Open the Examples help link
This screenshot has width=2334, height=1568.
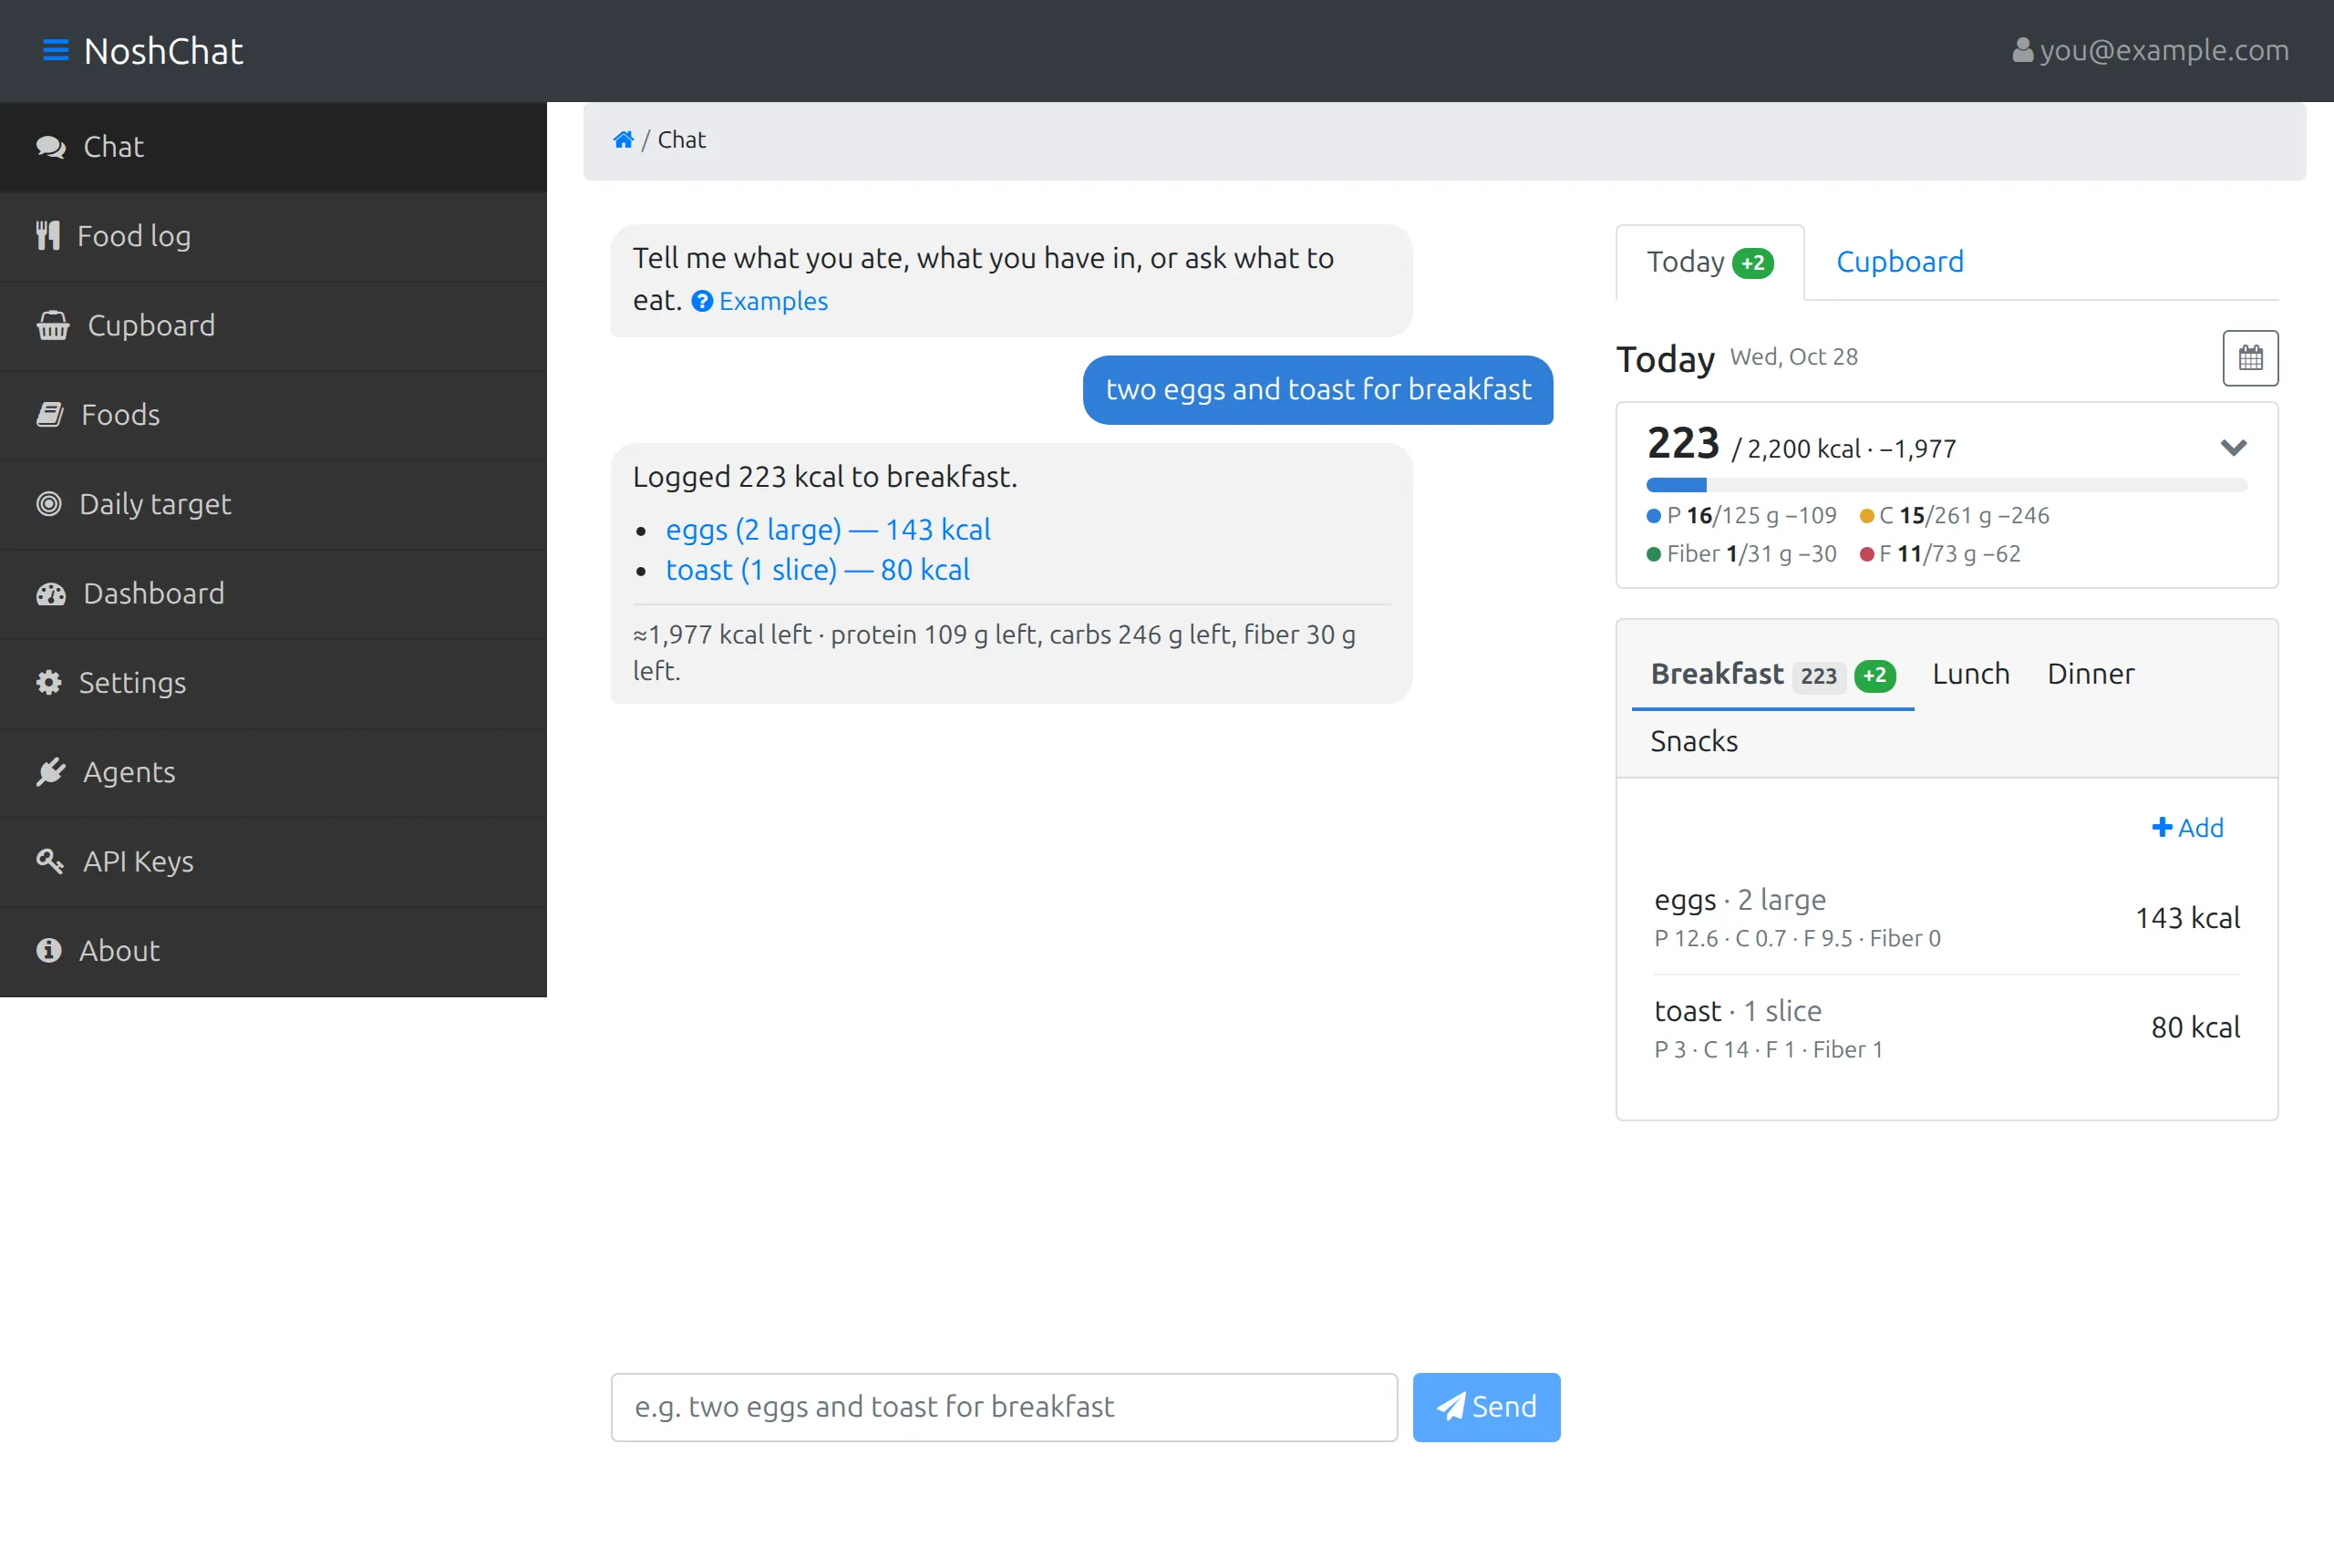point(760,301)
